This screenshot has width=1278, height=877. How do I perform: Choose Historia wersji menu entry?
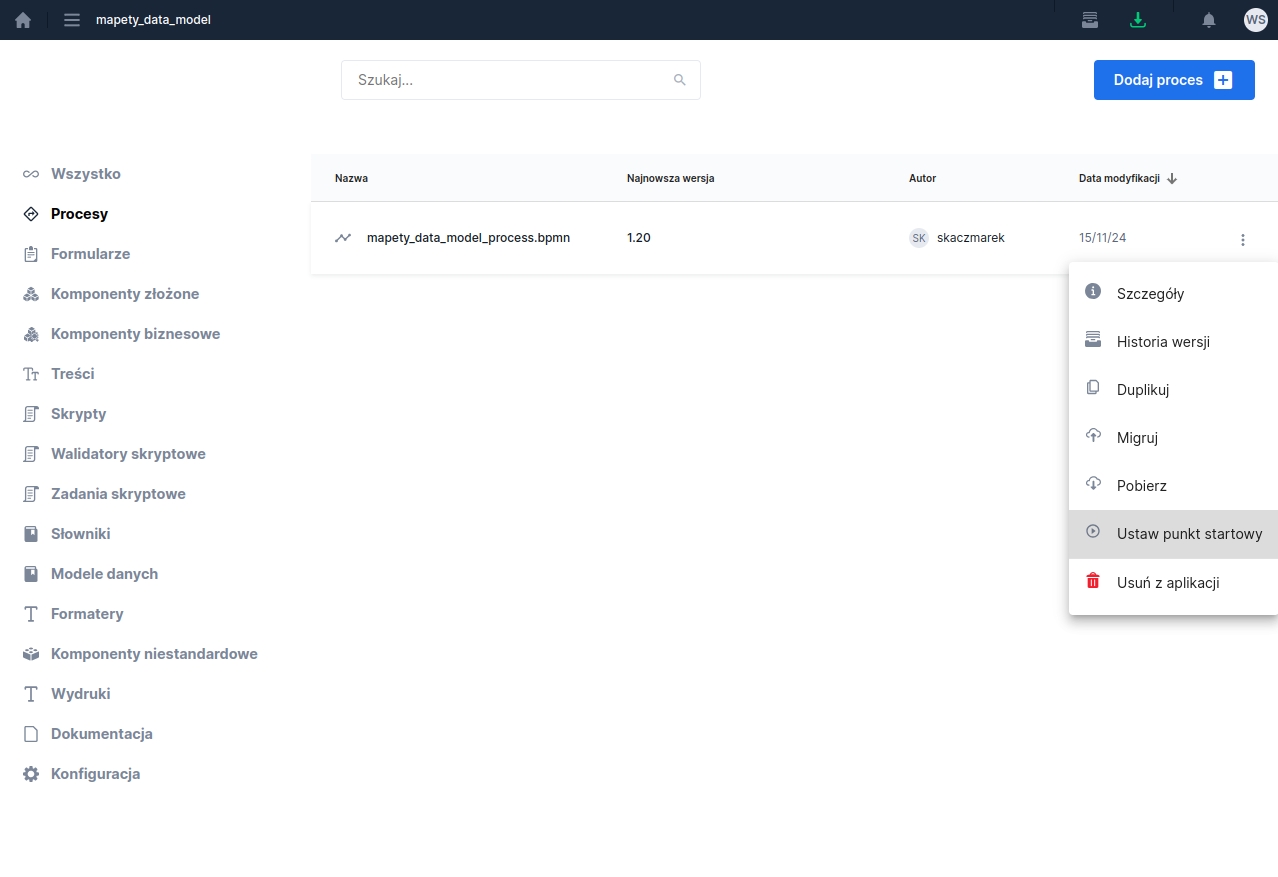[x=1162, y=342]
